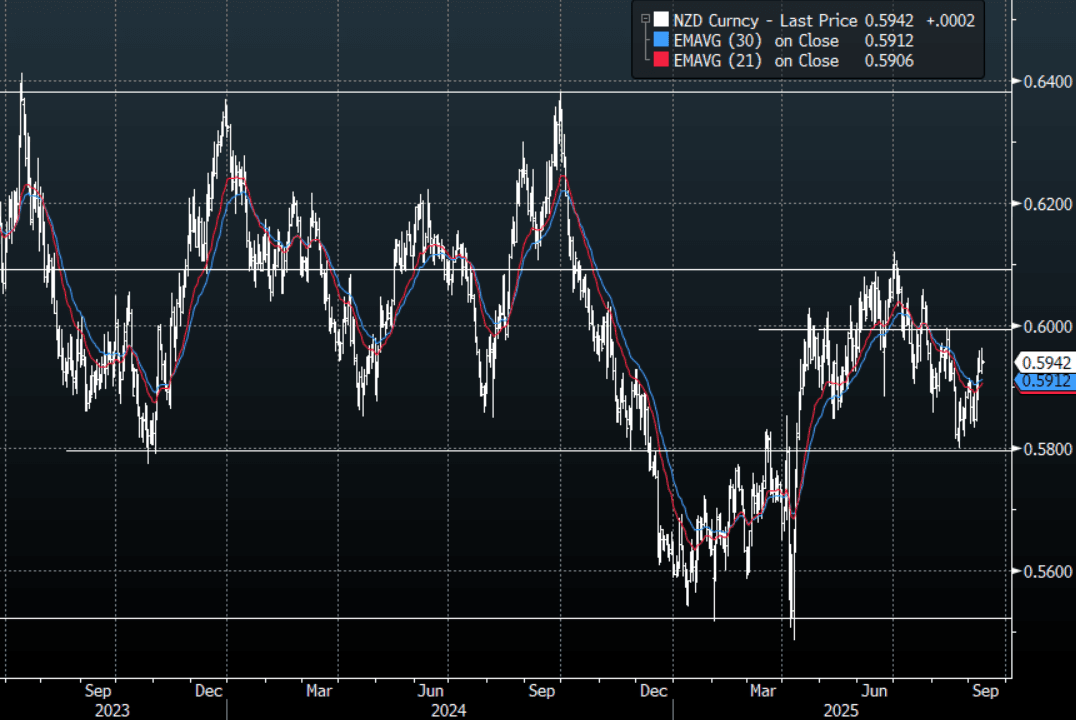The image size is (1076, 720).
Task: Click the white 0.5942 last price tag
Action: coord(1043,363)
